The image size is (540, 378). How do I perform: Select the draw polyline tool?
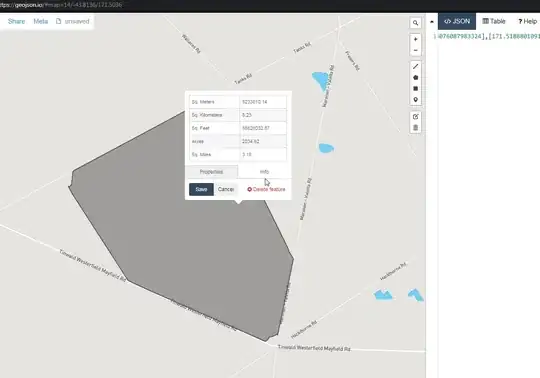tap(415, 66)
